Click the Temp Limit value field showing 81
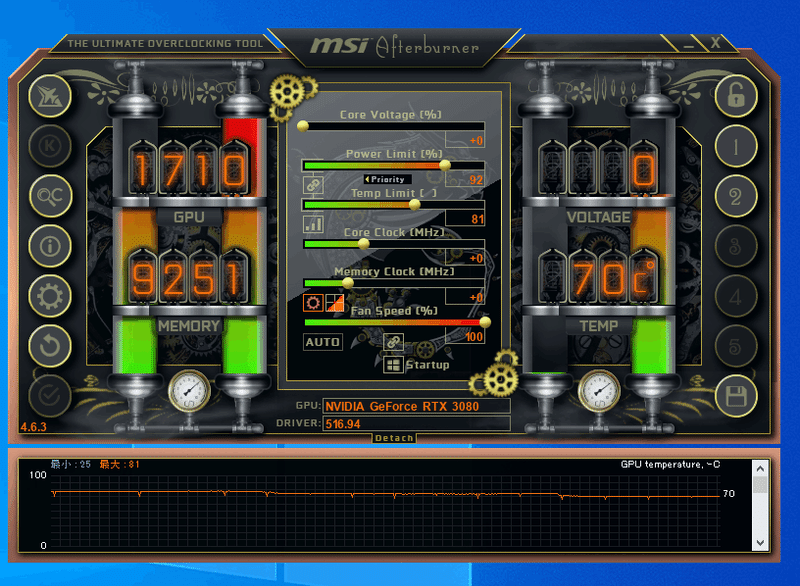 [465, 219]
